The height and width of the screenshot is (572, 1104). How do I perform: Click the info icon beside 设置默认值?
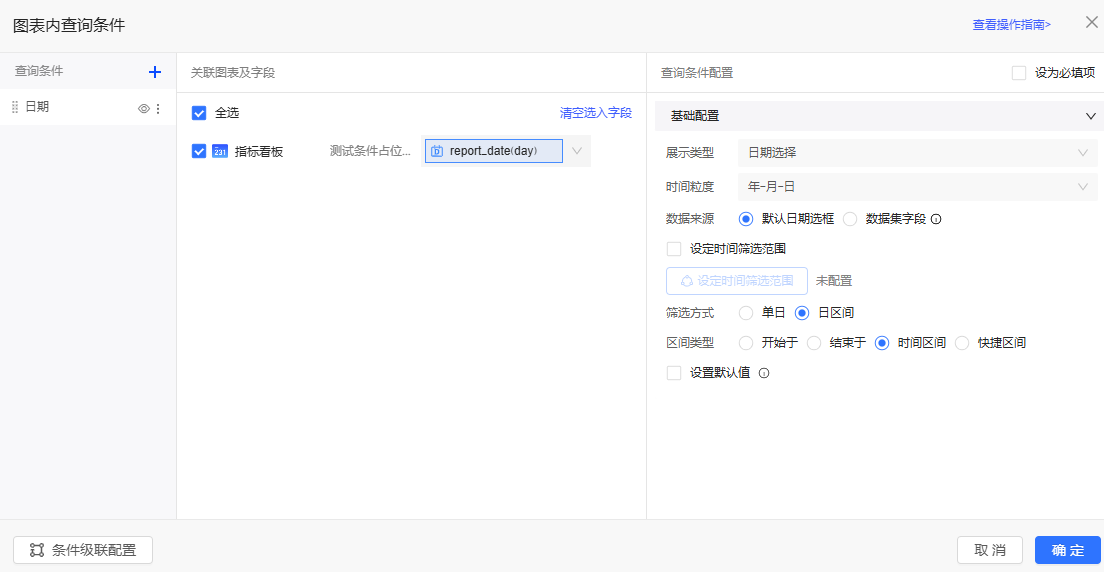tap(764, 373)
